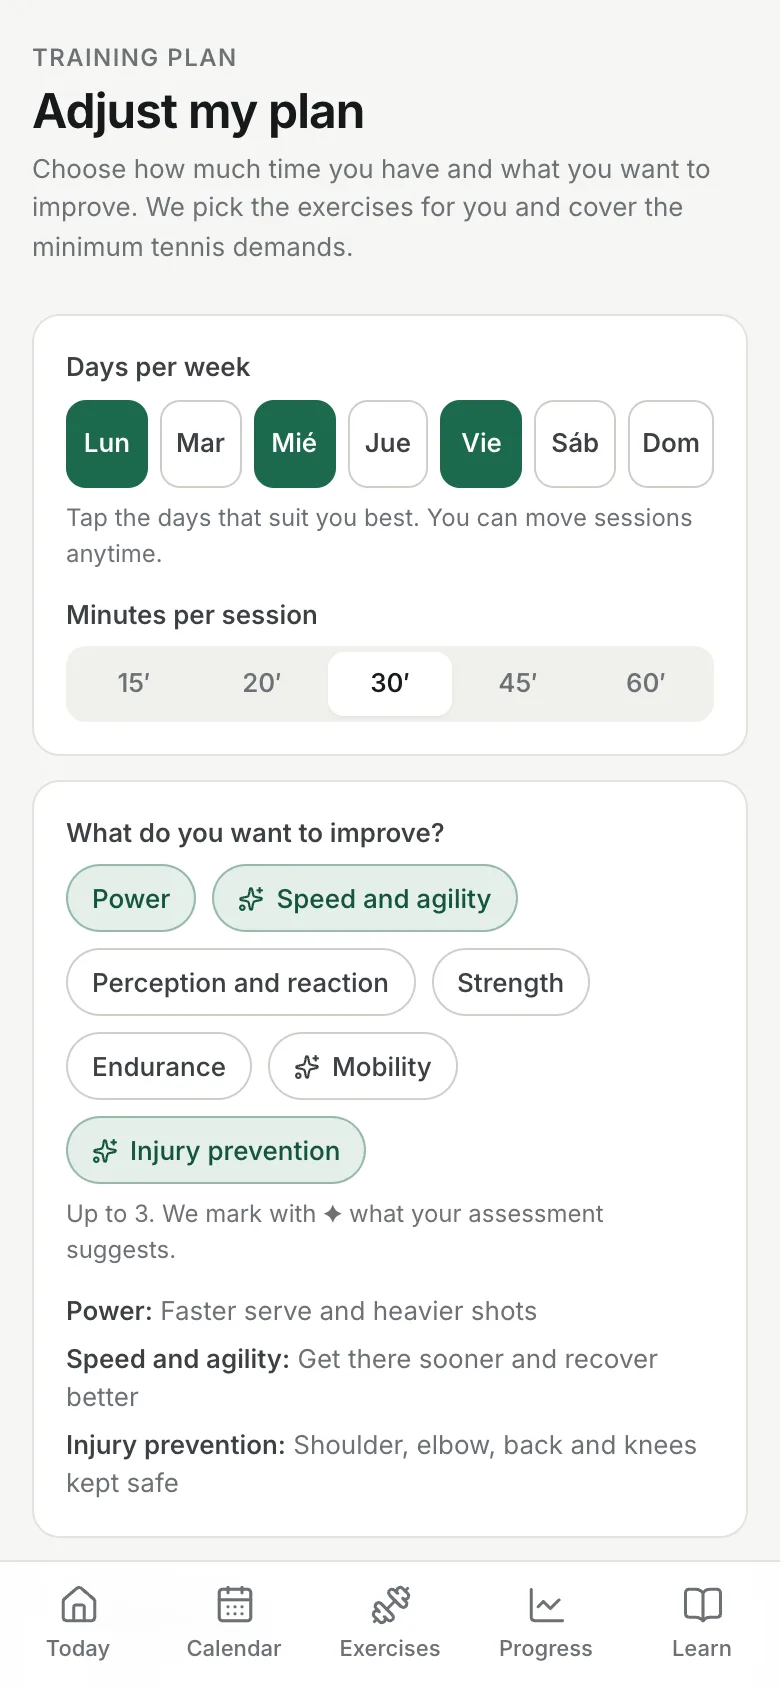Deselect the Lun day
The width and height of the screenshot is (780, 1688).
pos(107,444)
